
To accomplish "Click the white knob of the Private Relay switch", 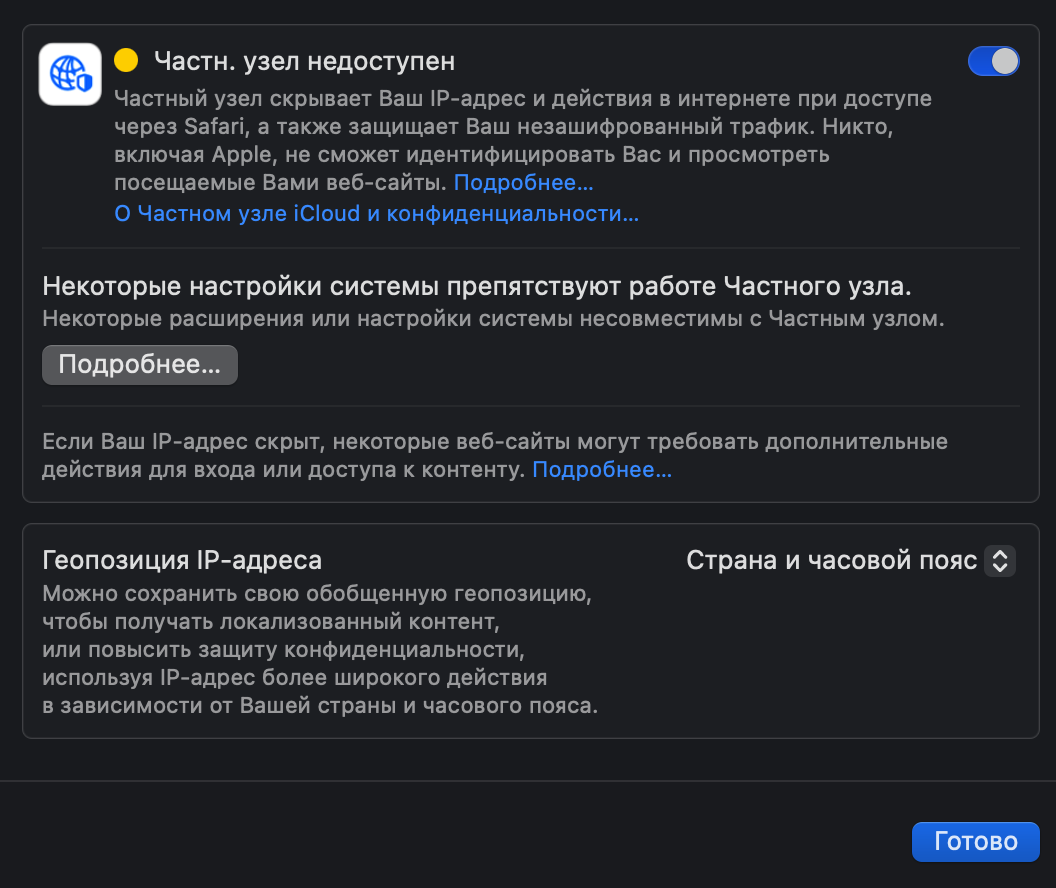I will click(1005, 62).
